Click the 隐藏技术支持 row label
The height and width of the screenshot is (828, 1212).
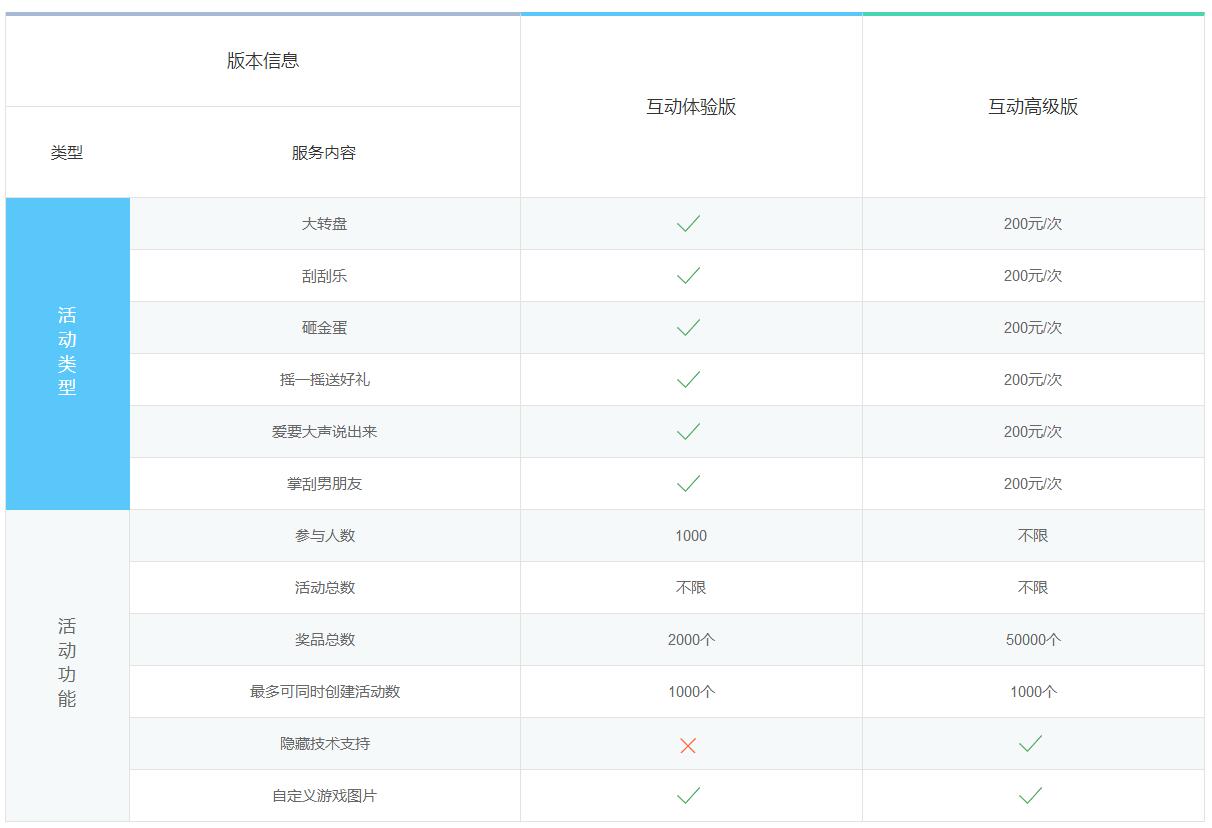(x=325, y=744)
